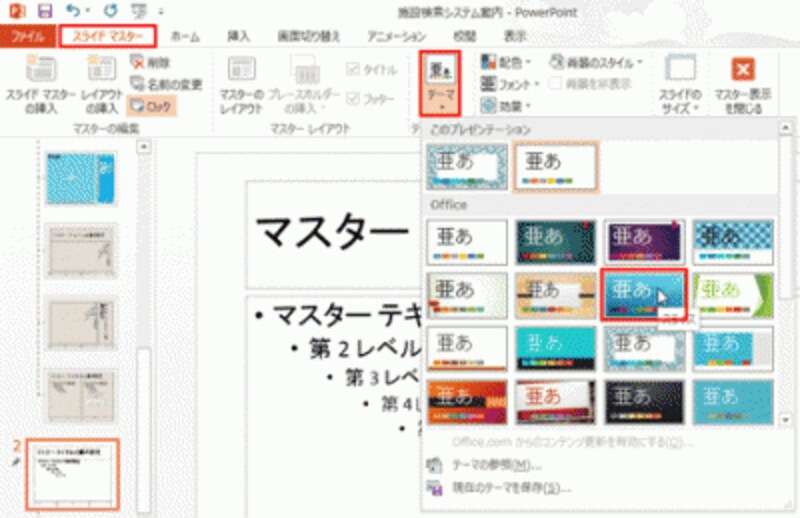Open the 画面切り替え tab
Viewport: 800px width, 518px height.
309,36
